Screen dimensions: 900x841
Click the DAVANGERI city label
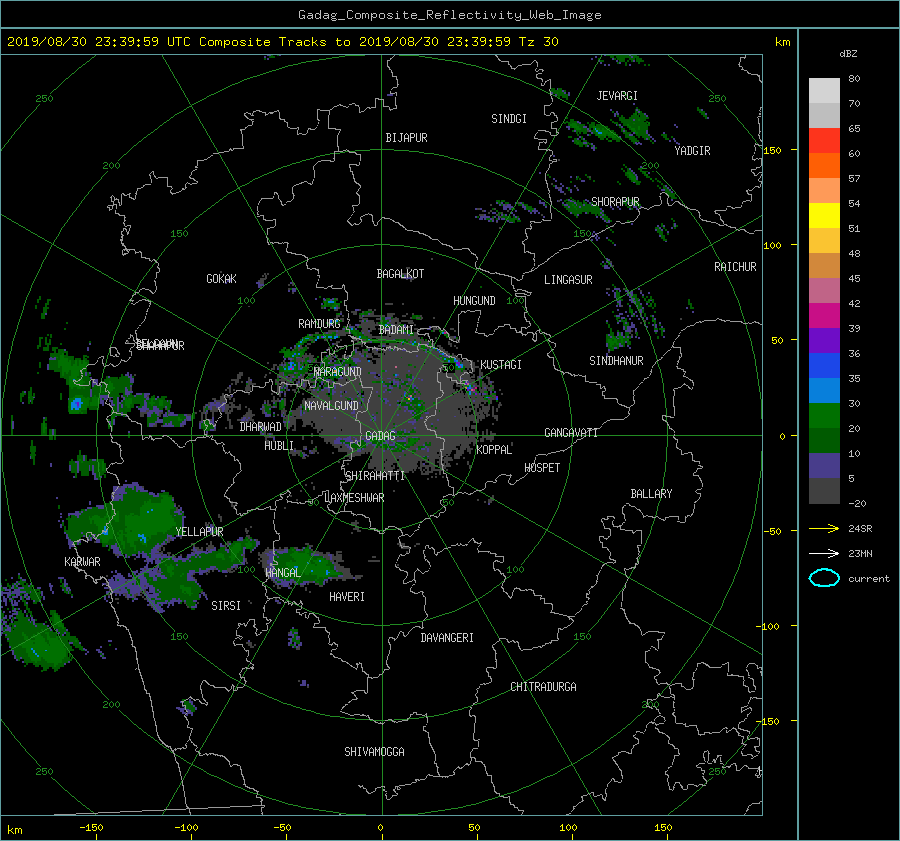click(x=447, y=638)
